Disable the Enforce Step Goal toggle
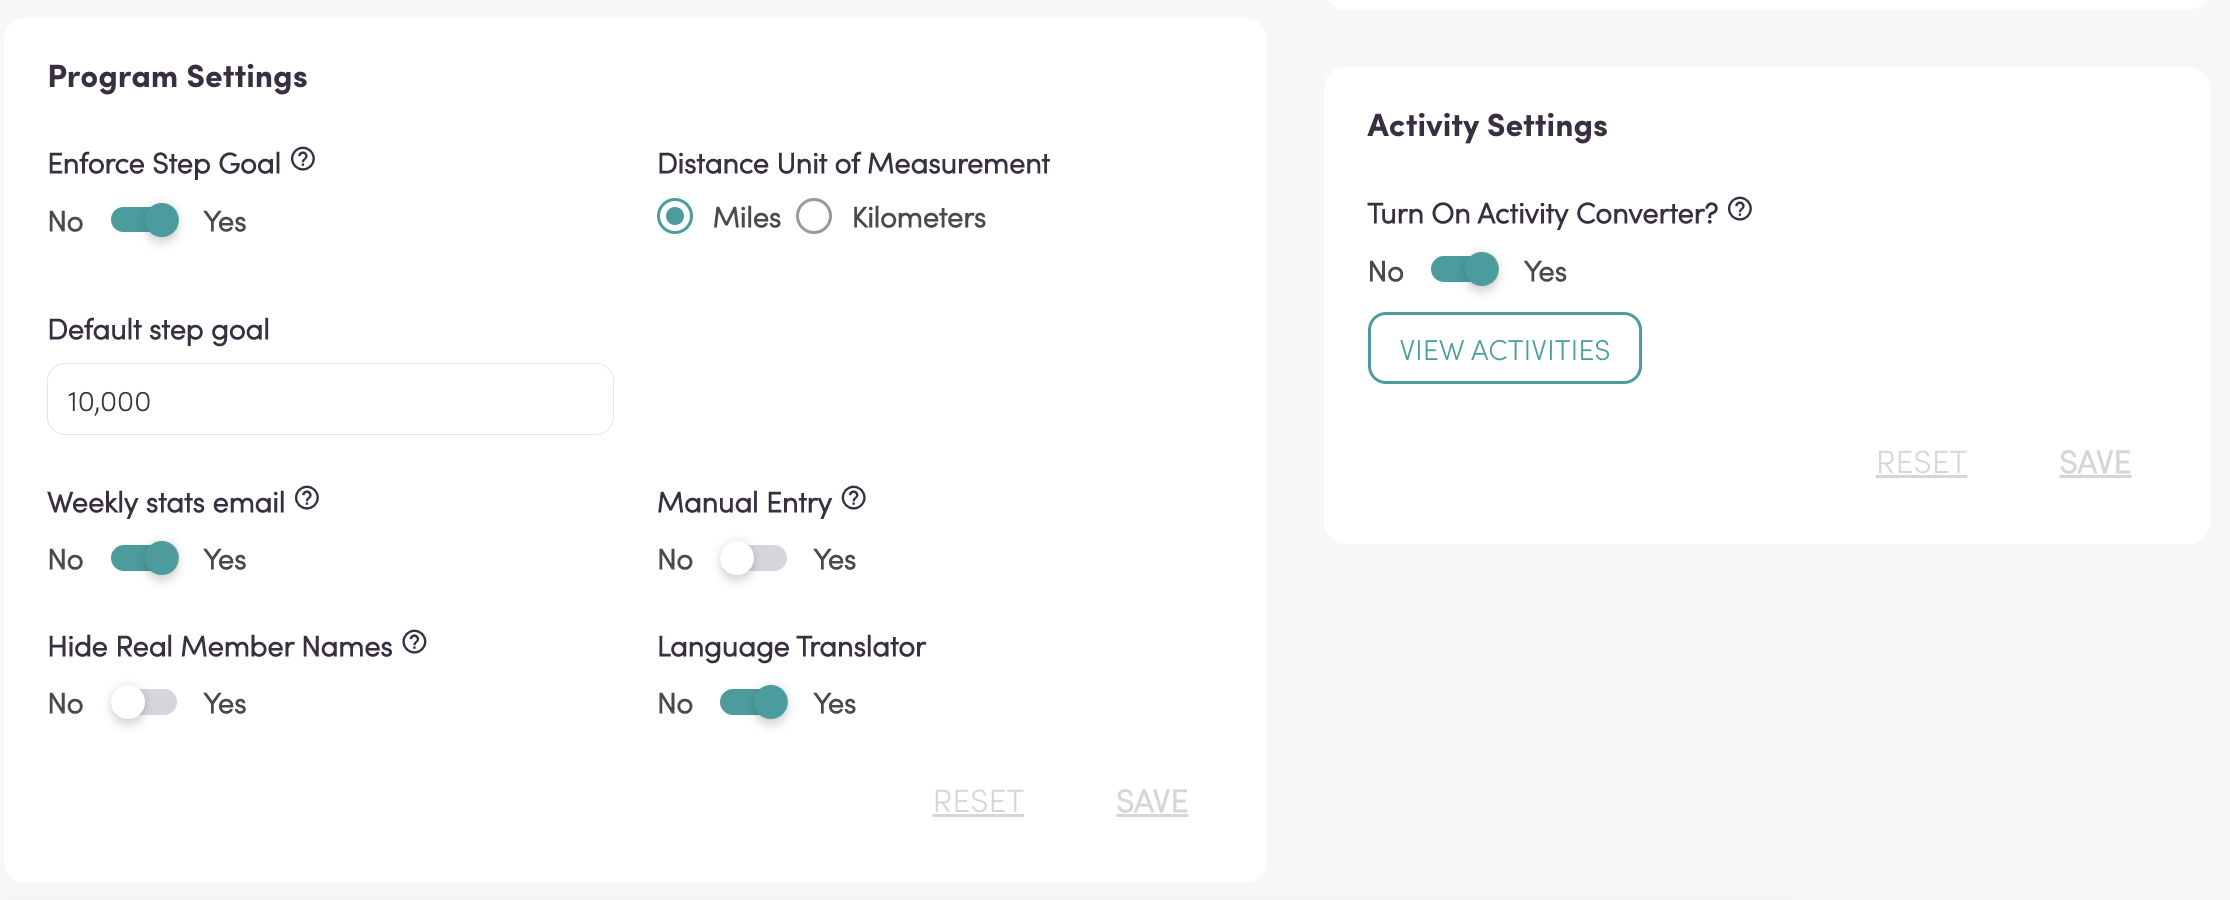Viewport: 2230px width, 900px height. coord(145,220)
